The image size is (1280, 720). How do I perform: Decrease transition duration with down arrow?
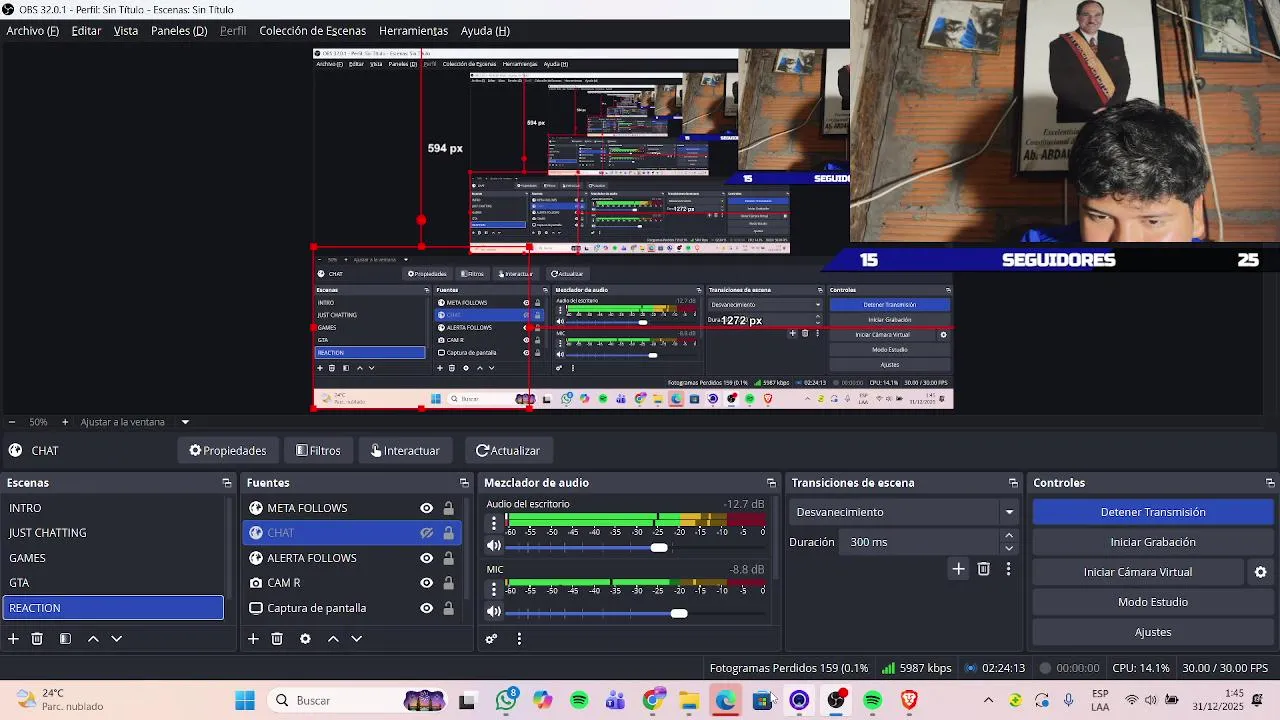(x=1009, y=548)
